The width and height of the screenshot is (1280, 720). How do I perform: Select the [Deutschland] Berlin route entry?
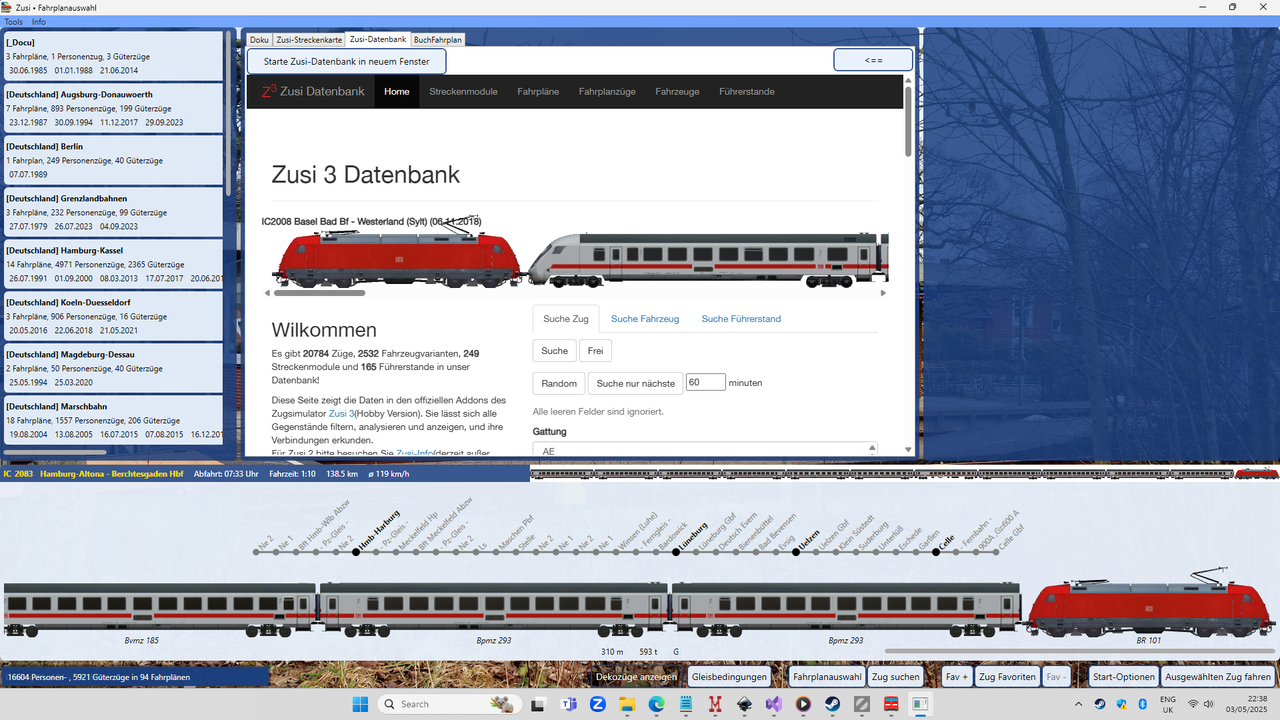tap(113, 160)
